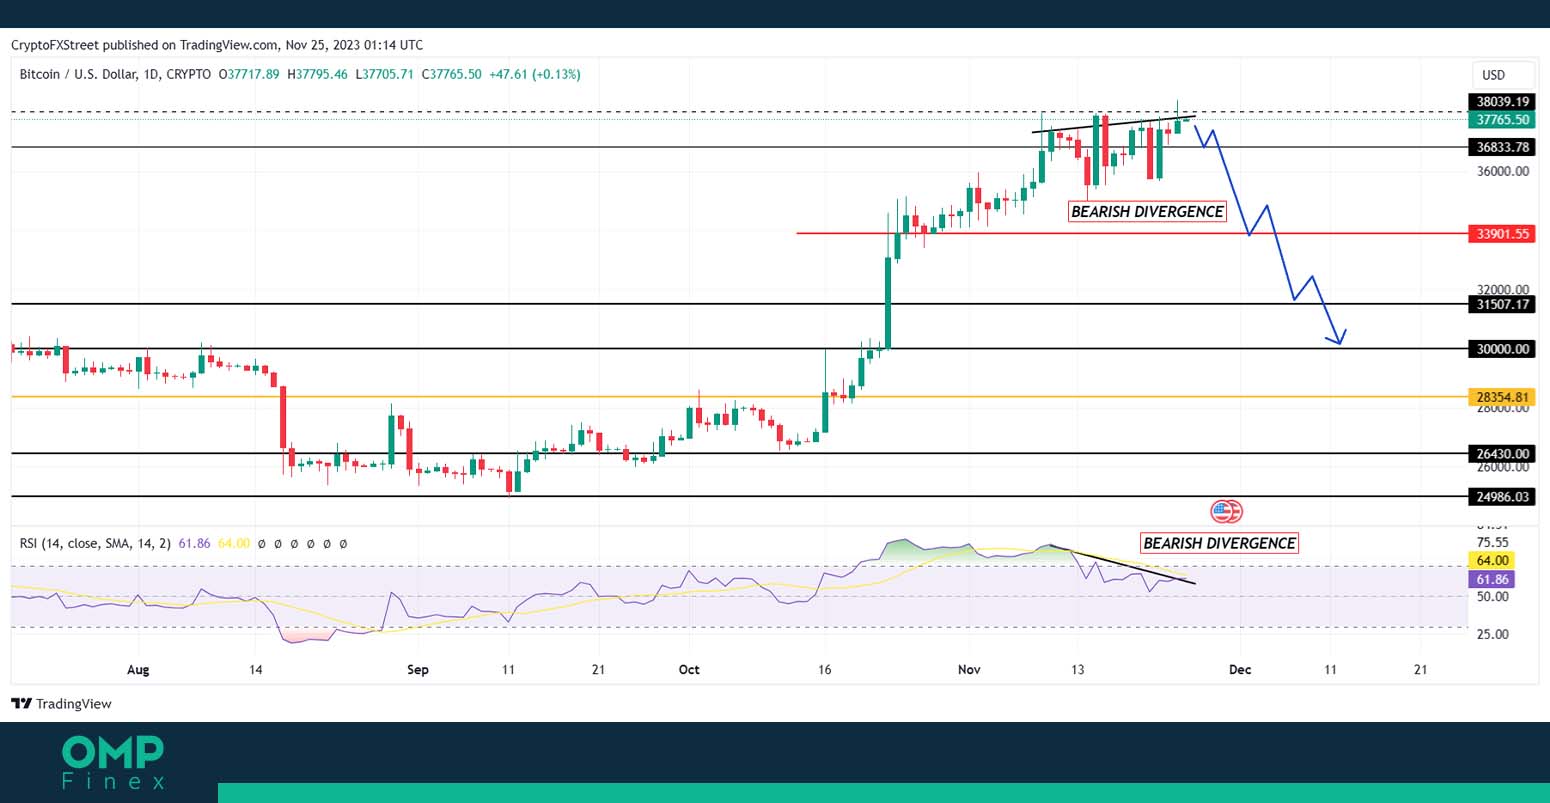
Task: Click the yellow 64.00 RSI label
Action: [x=1492, y=561]
